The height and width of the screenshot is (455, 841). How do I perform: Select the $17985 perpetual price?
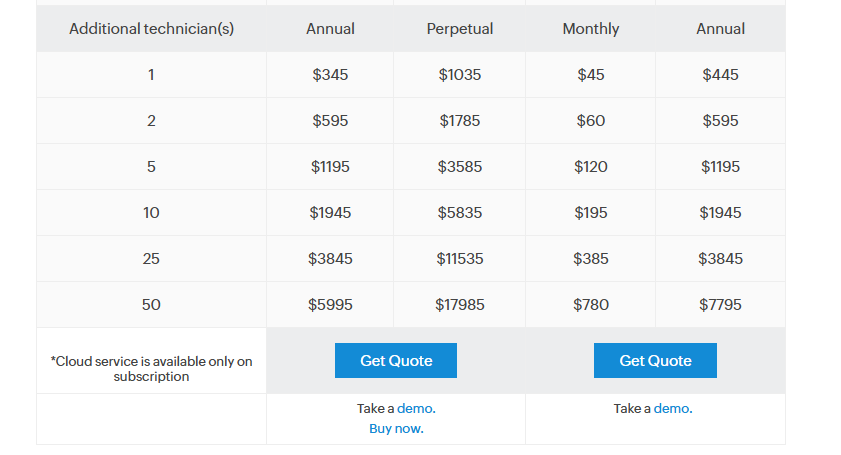pyautogui.click(x=460, y=305)
